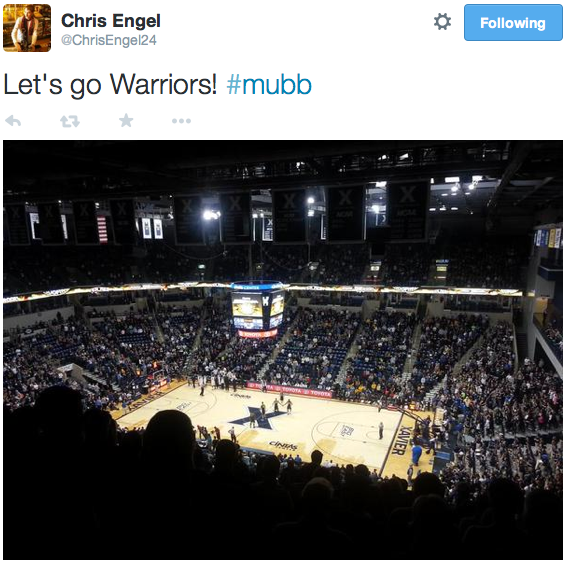Open the more options ellipsis menu
This screenshot has width=578, height=569.
click(181, 121)
